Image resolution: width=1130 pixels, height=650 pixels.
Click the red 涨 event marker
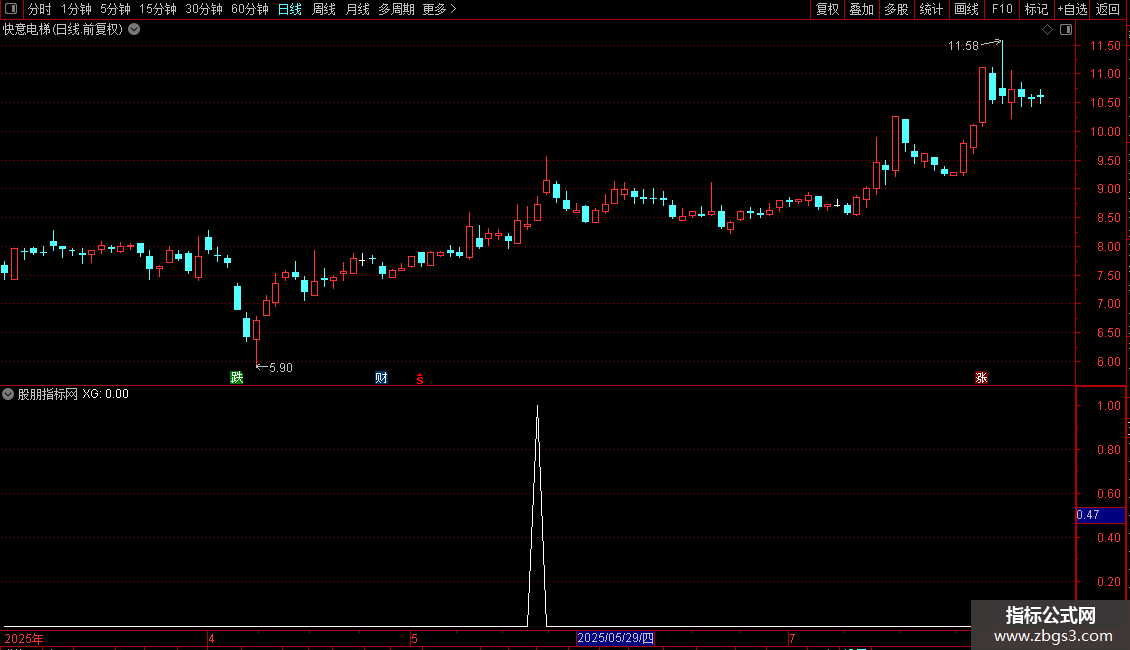[981, 378]
